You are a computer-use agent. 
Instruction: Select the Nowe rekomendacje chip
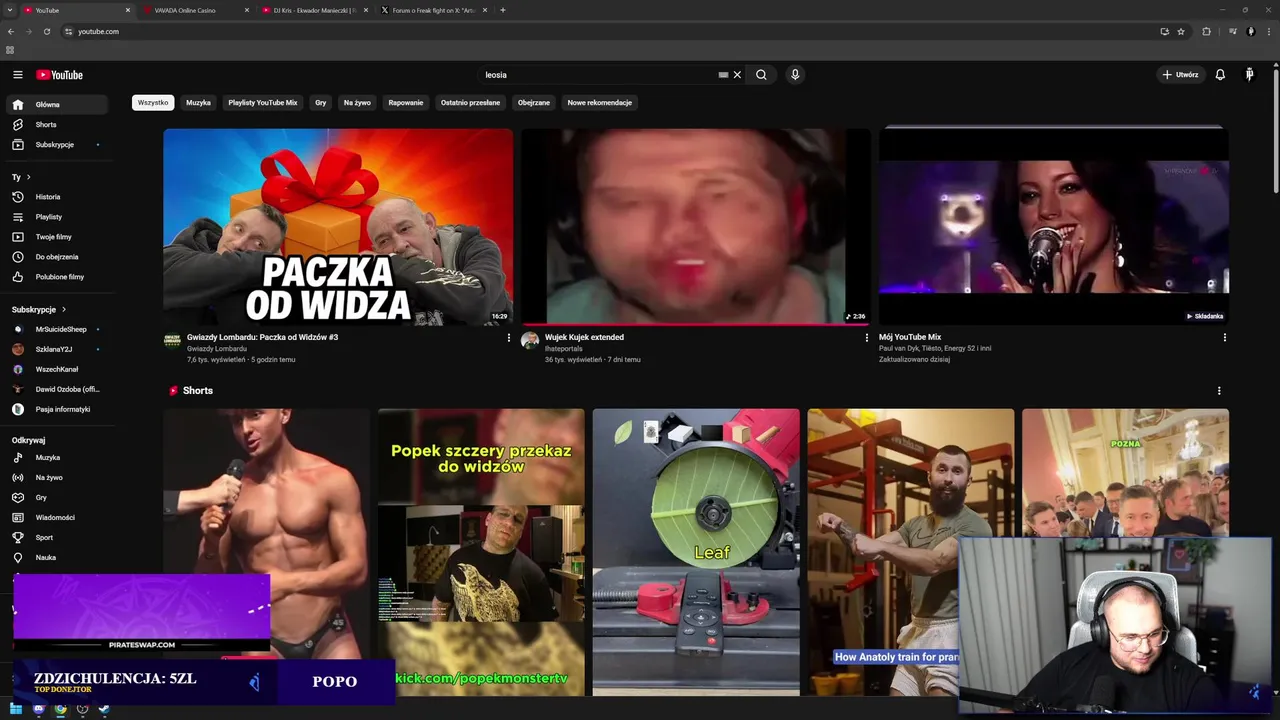point(600,103)
